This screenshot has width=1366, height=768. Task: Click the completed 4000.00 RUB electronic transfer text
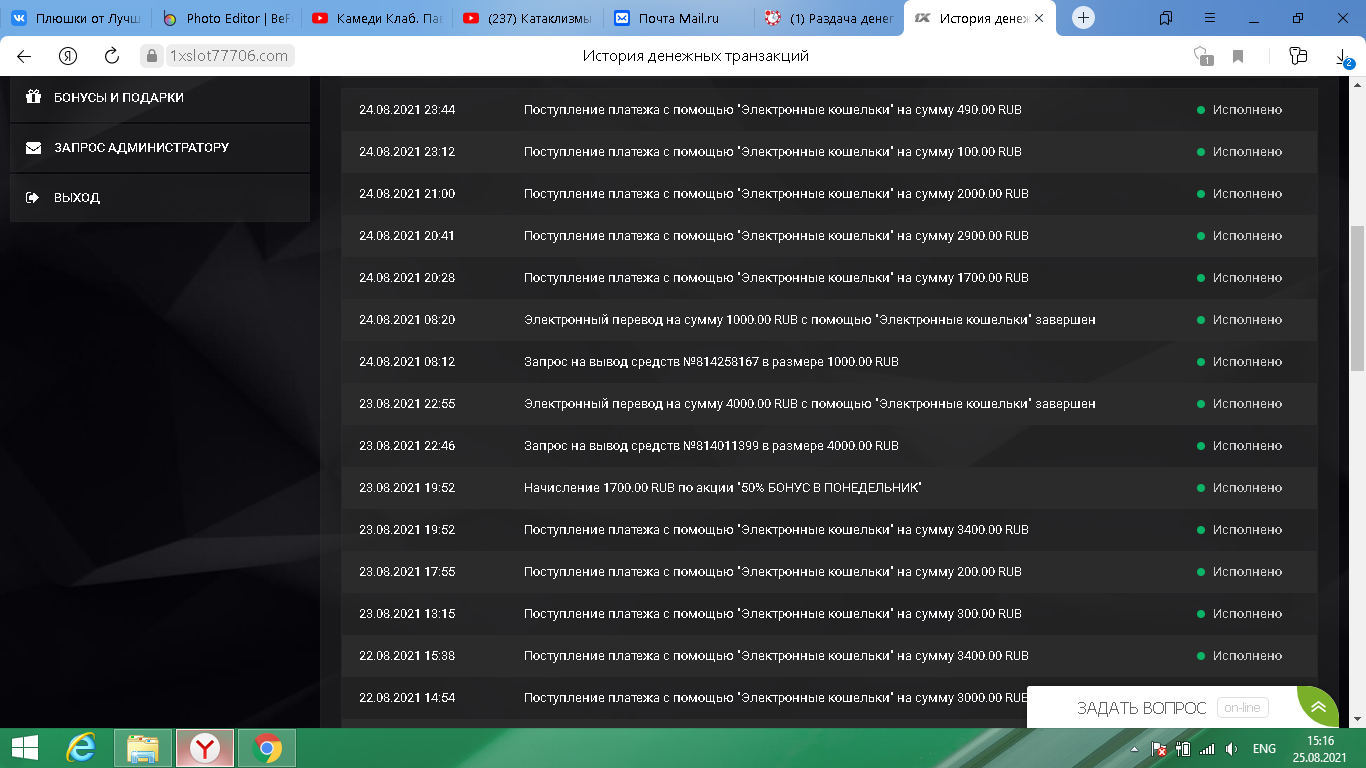pos(810,404)
